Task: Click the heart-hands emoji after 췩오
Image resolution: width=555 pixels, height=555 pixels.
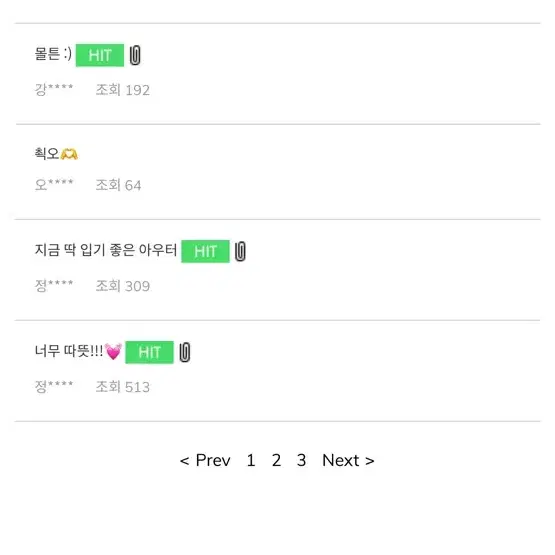Action: click(69, 154)
